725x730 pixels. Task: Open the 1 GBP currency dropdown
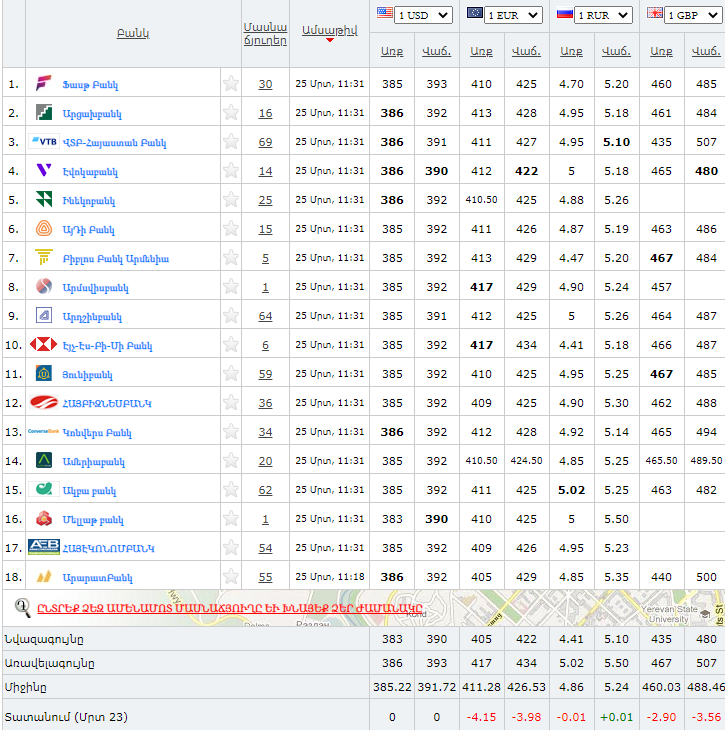pos(693,15)
